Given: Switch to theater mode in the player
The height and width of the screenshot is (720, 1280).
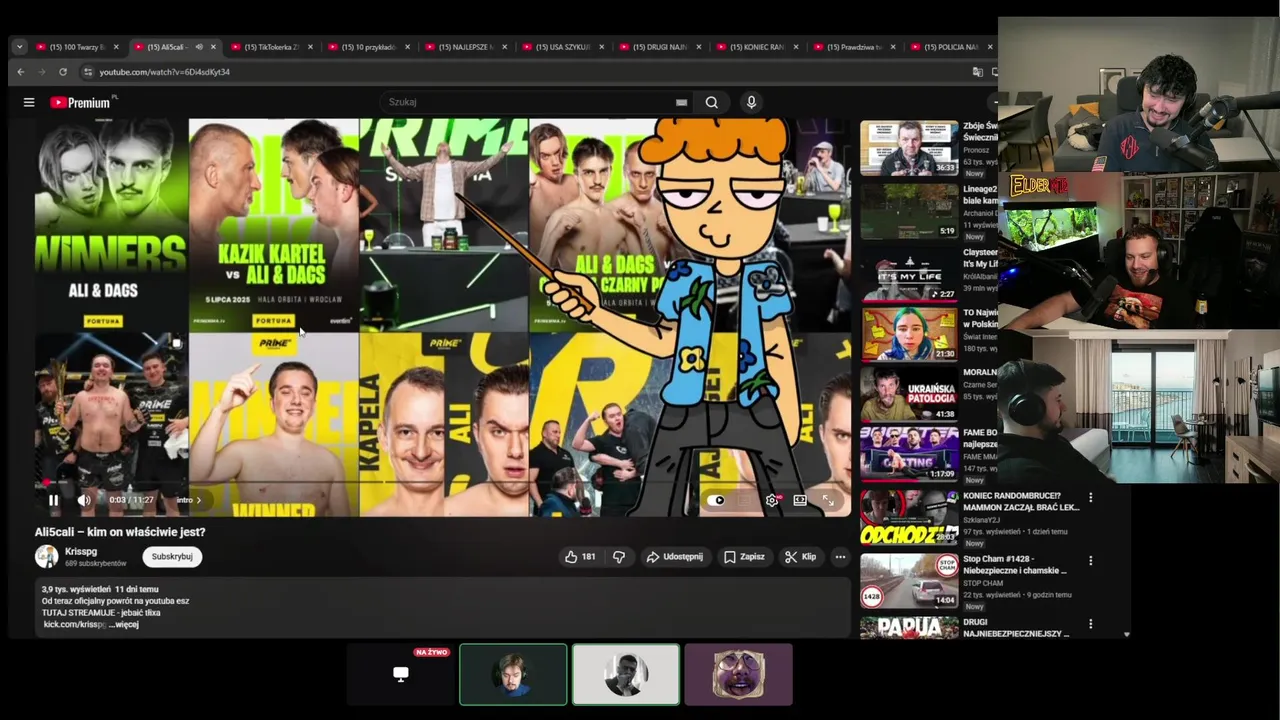Looking at the screenshot, I should point(800,500).
